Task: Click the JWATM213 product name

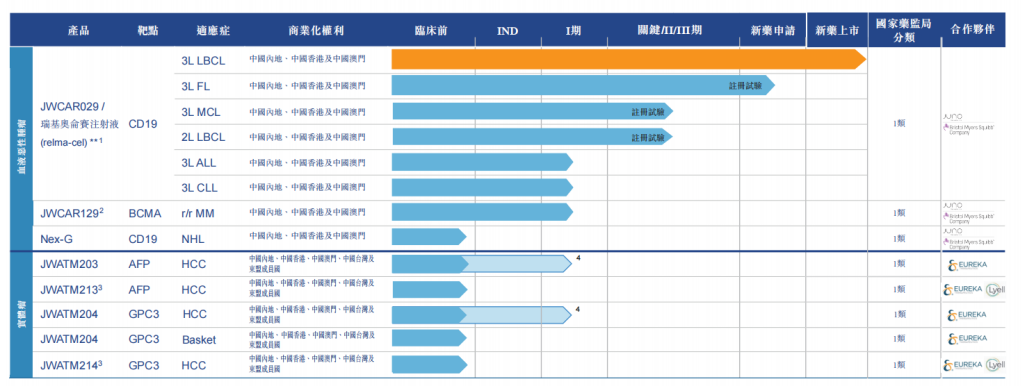Action: 71,290
